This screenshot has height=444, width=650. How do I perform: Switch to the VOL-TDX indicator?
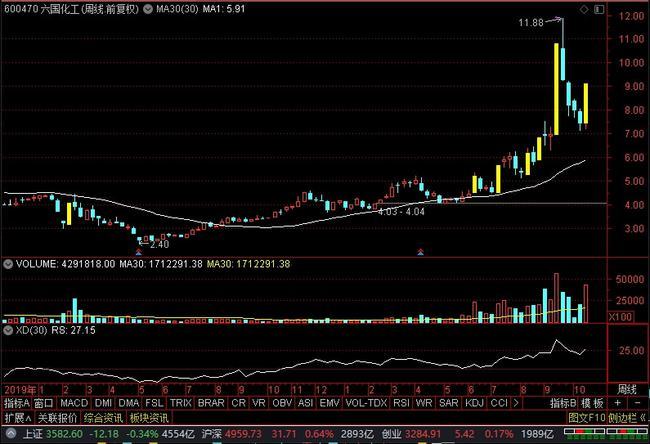(x=366, y=403)
